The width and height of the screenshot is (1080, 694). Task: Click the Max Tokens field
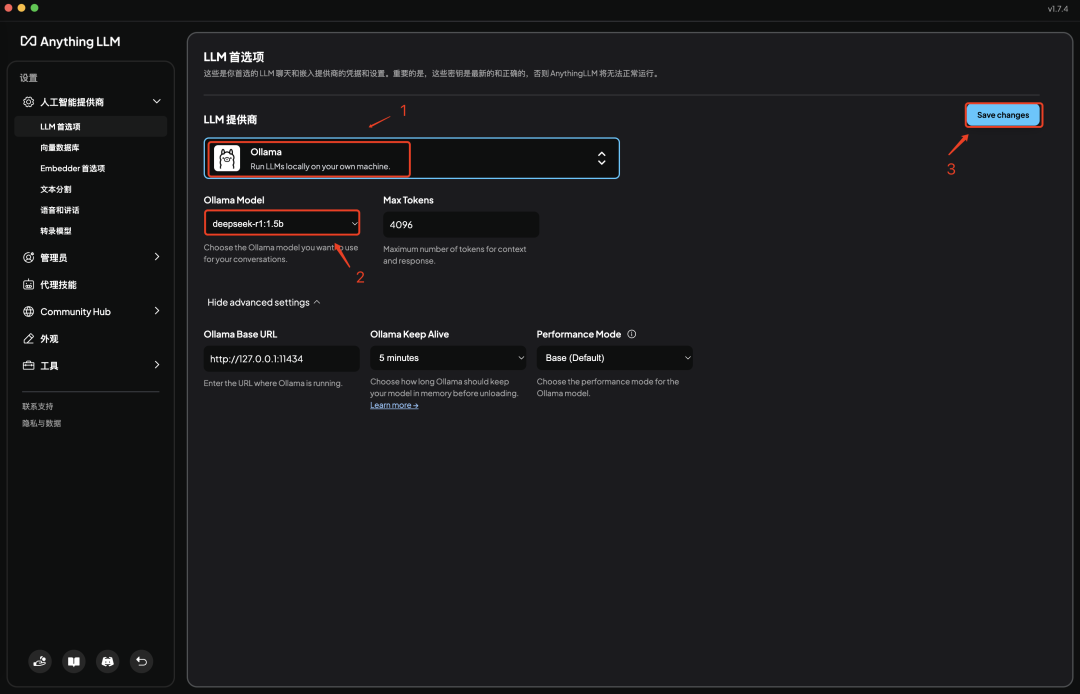pyautogui.click(x=461, y=224)
